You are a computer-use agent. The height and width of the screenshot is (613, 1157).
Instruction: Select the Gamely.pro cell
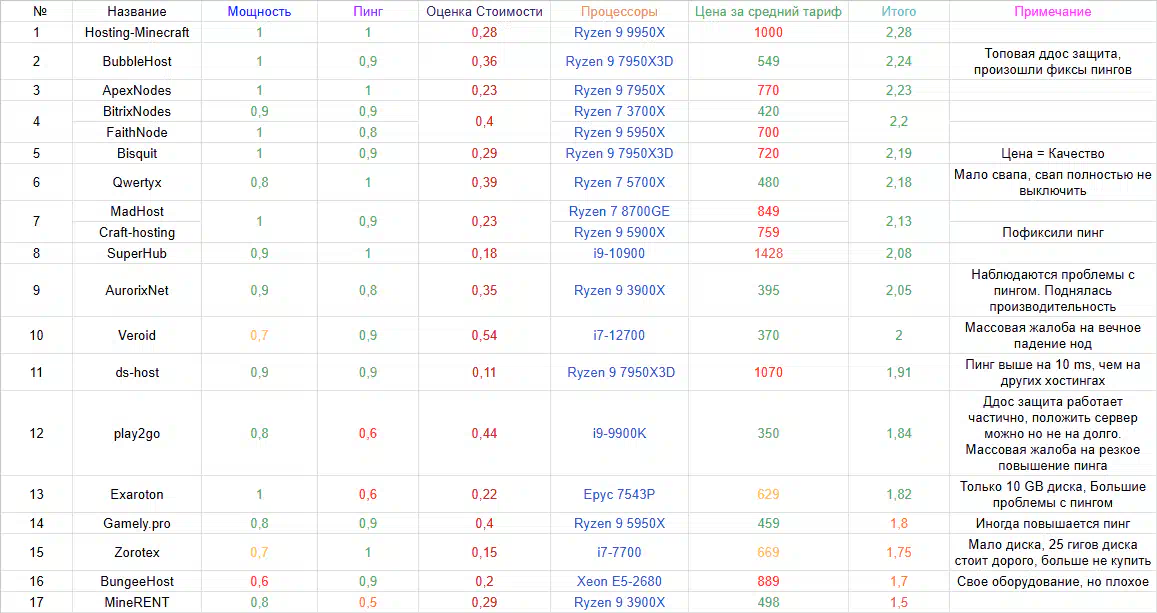(137, 523)
